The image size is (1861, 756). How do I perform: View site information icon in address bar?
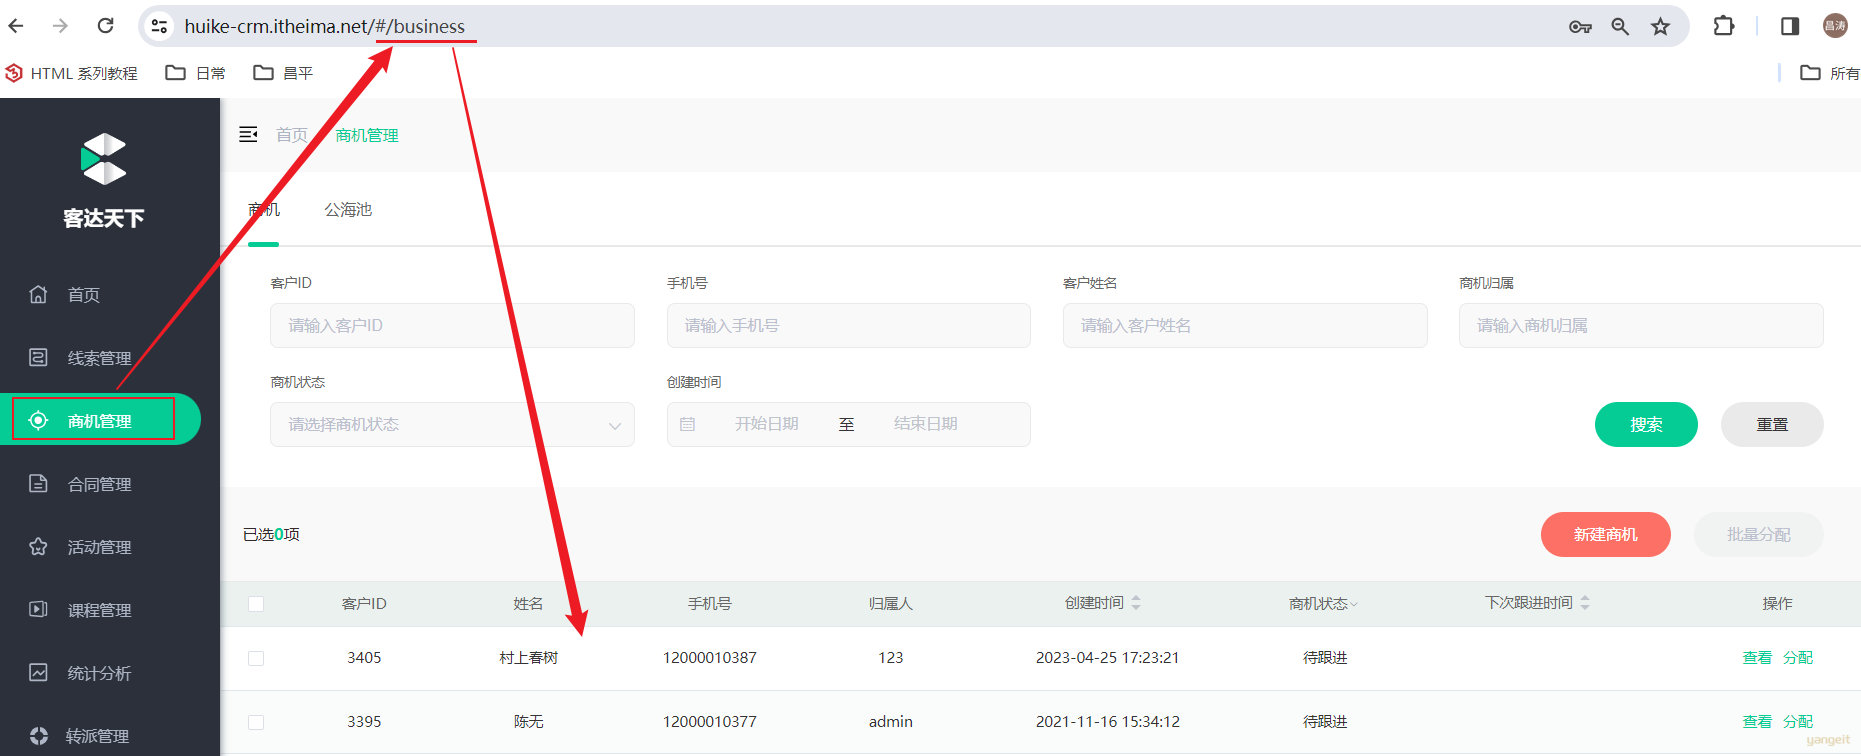[x=160, y=26]
